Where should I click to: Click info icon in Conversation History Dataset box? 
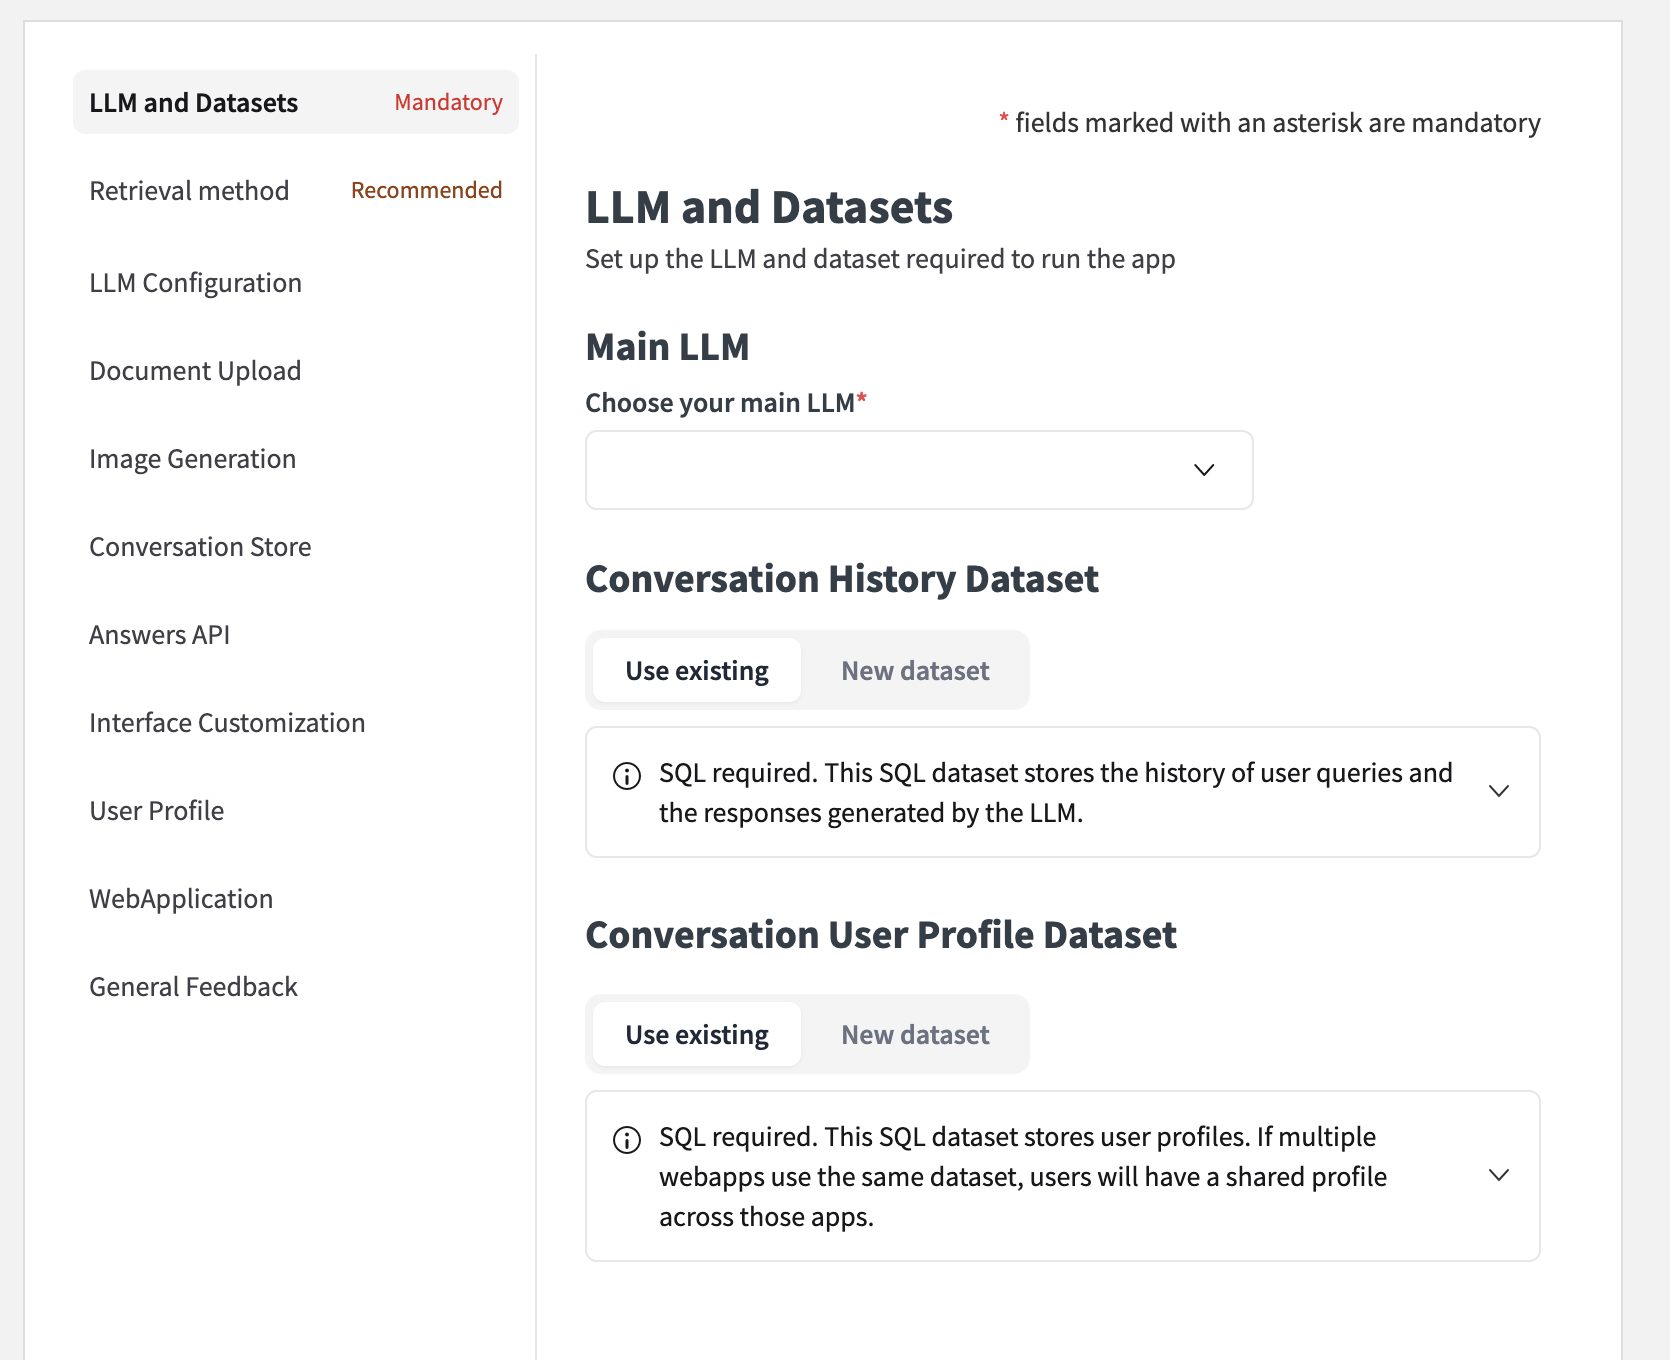pos(627,776)
